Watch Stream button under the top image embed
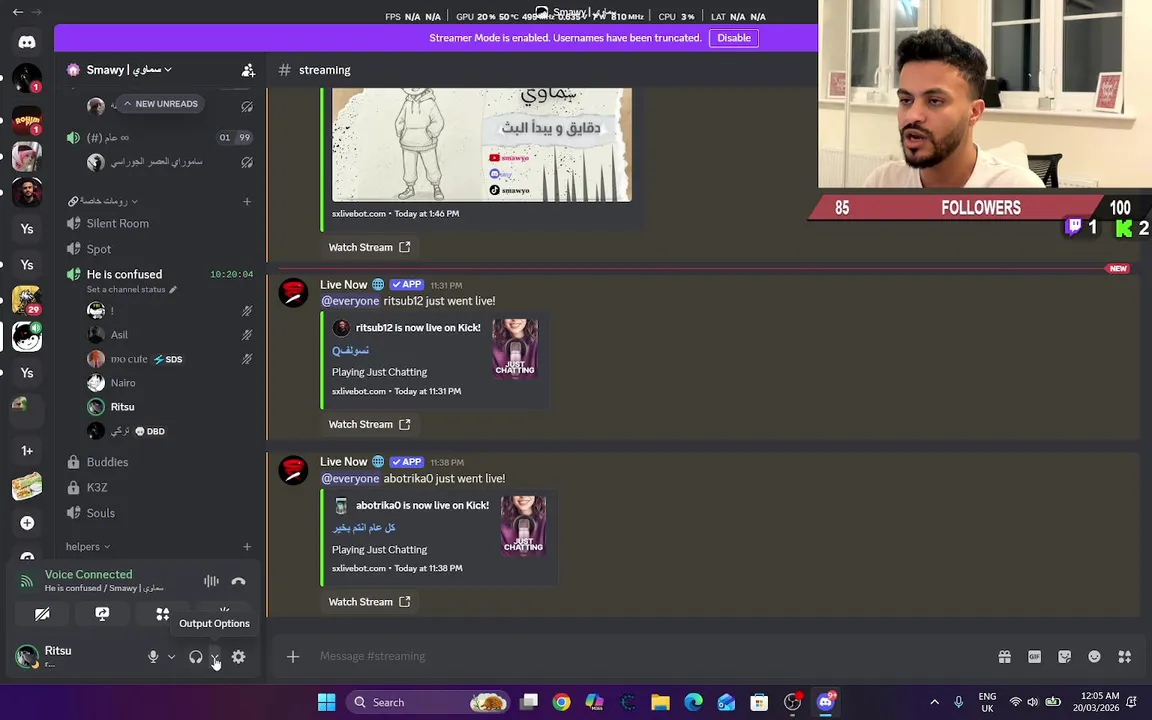1152x720 pixels. click(x=369, y=247)
